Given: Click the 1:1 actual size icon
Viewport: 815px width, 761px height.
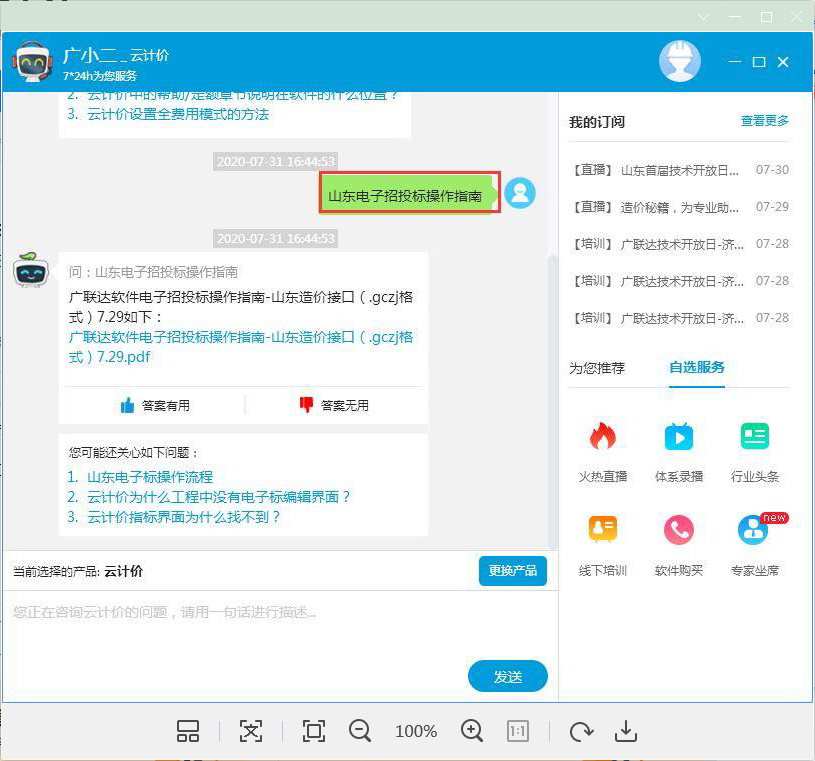Looking at the screenshot, I should 517,731.
